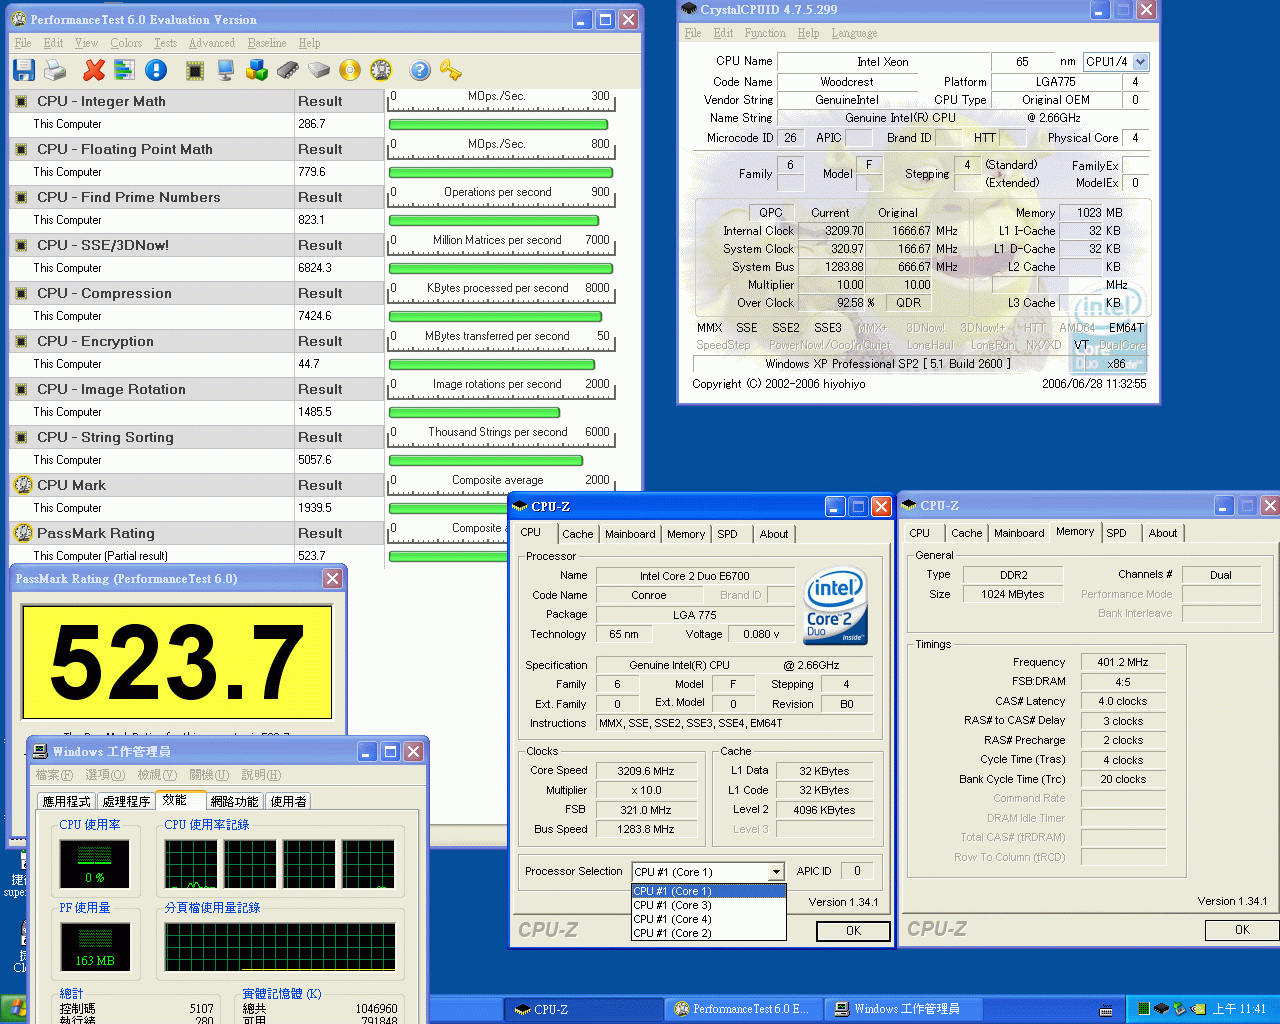Click the 523.7 yellow rating display
The image size is (1280, 1024).
coord(177,662)
